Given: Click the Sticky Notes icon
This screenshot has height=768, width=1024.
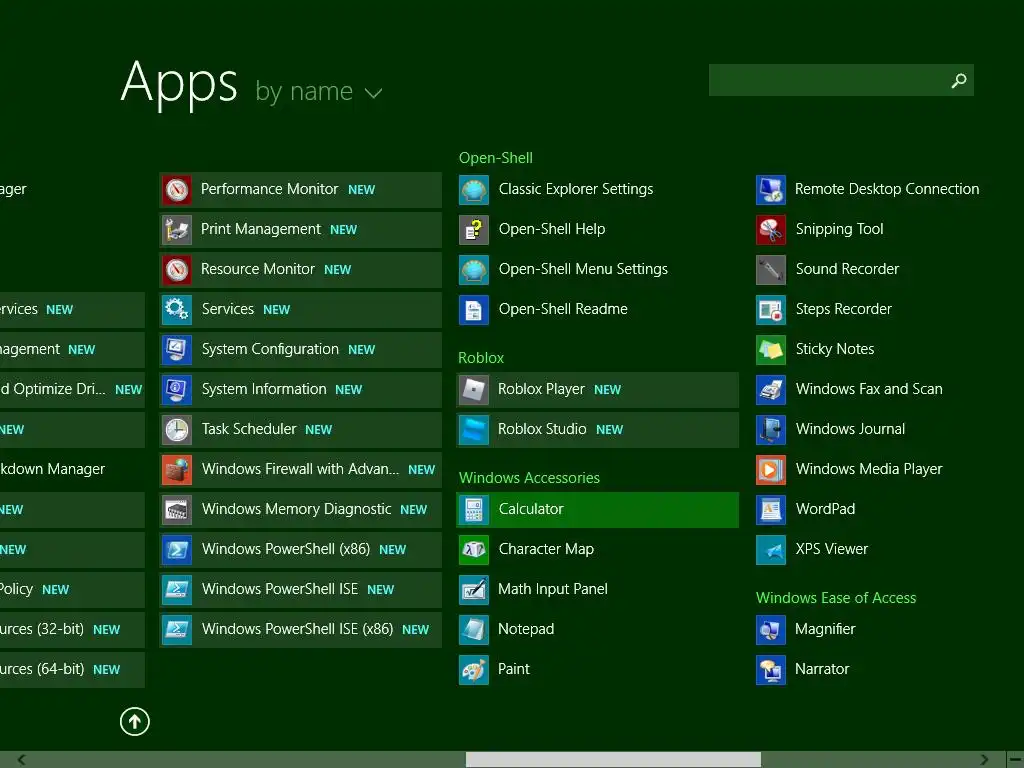Looking at the screenshot, I should pos(771,350).
